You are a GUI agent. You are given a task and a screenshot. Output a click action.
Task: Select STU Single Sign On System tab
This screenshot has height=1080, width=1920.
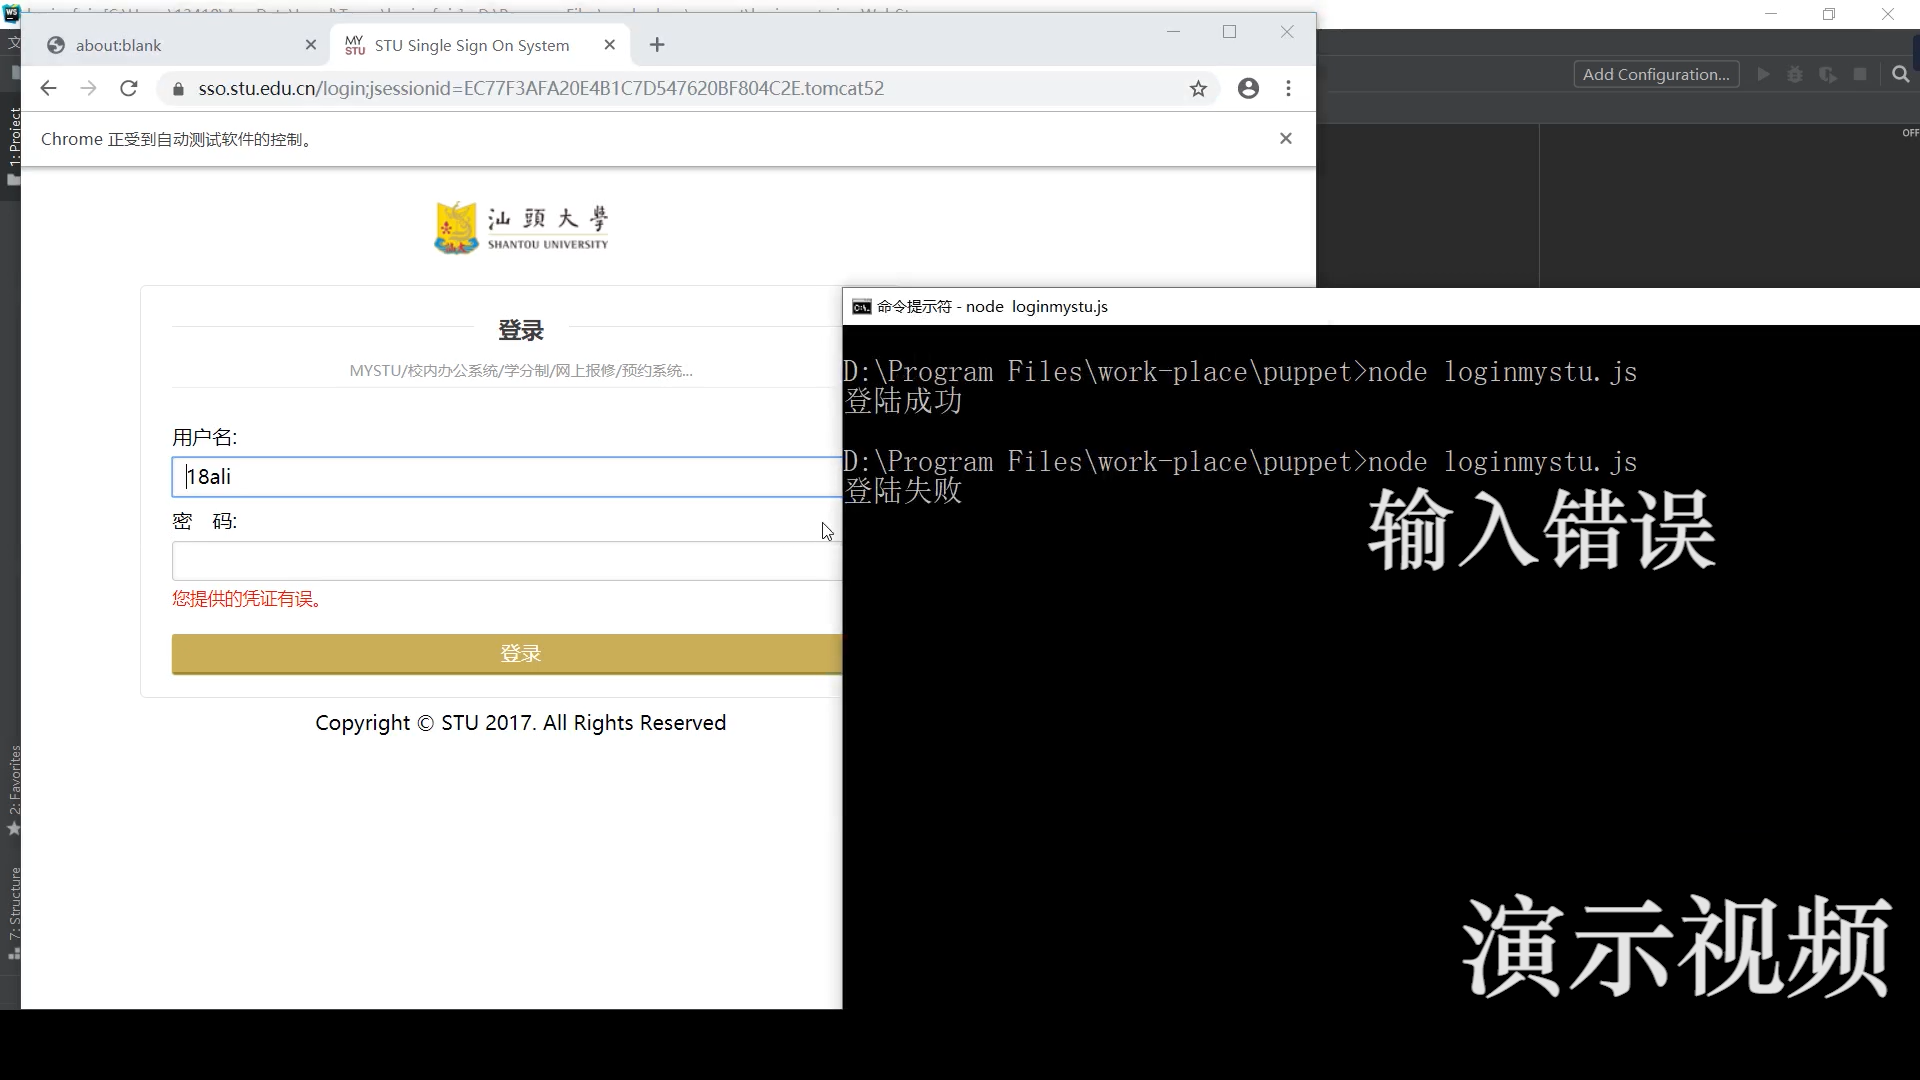click(470, 45)
